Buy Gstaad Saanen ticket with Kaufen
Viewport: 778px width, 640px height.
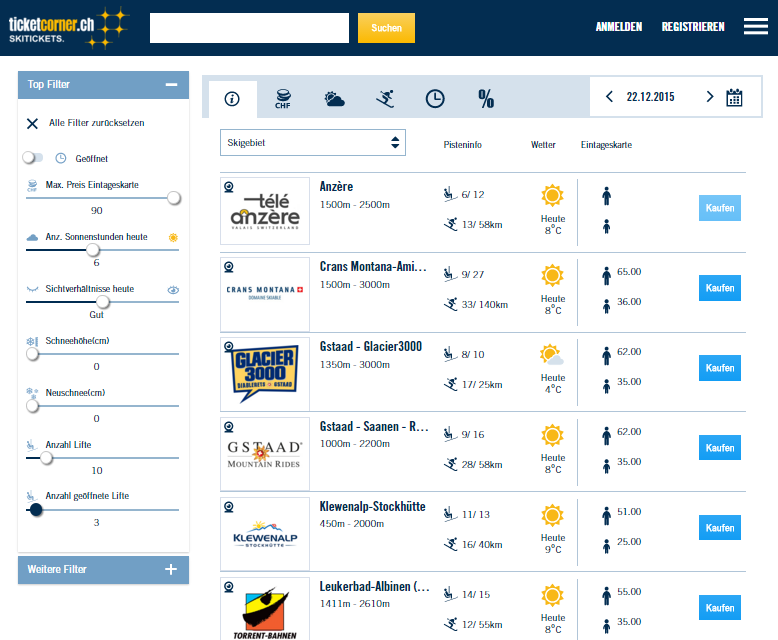[x=719, y=448]
